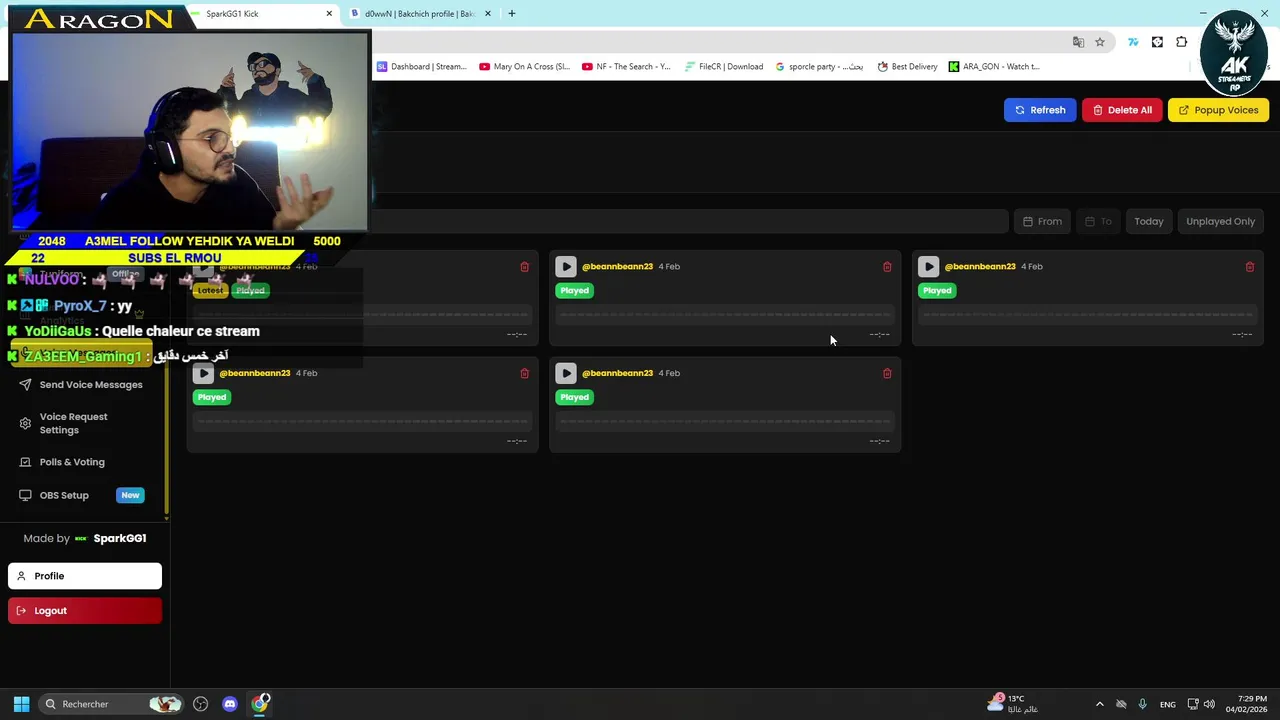
Task: Click the Today filter button
Action: [x=1148, y=221]
